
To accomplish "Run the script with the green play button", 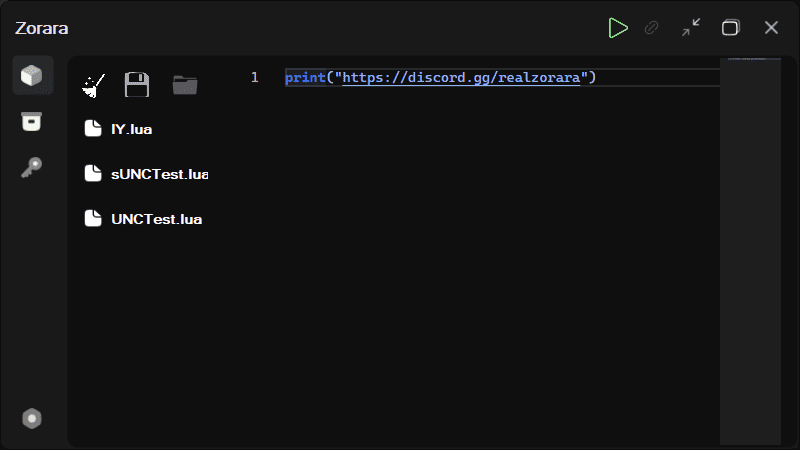I will pos(618,28).
